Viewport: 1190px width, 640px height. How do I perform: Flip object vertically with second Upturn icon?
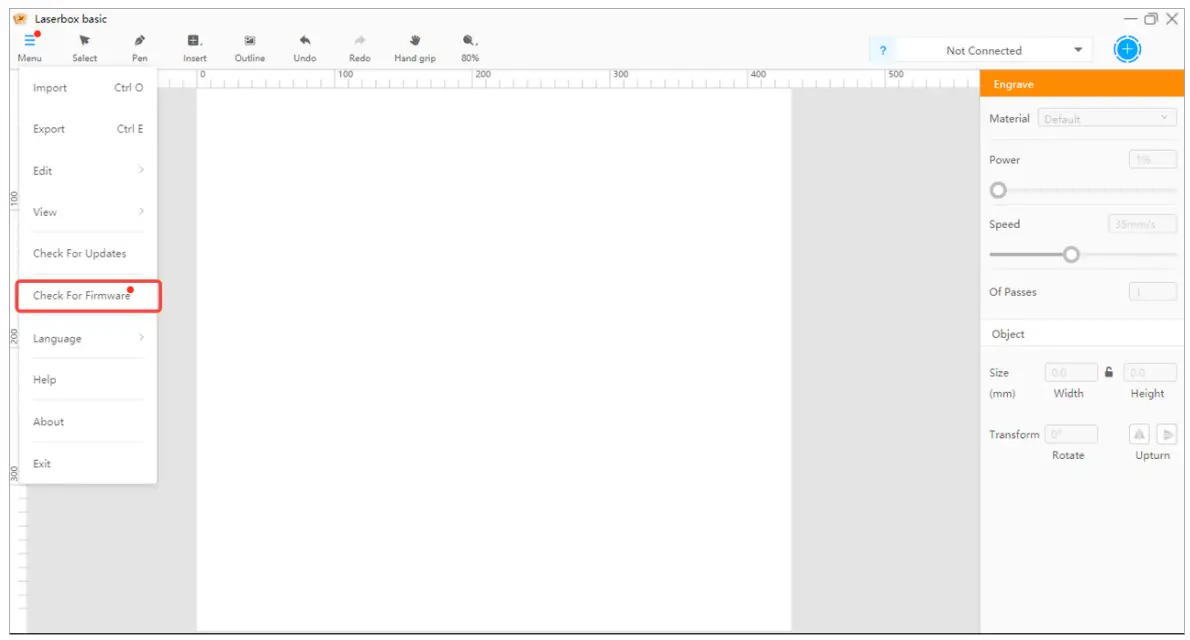point(1167,434)
